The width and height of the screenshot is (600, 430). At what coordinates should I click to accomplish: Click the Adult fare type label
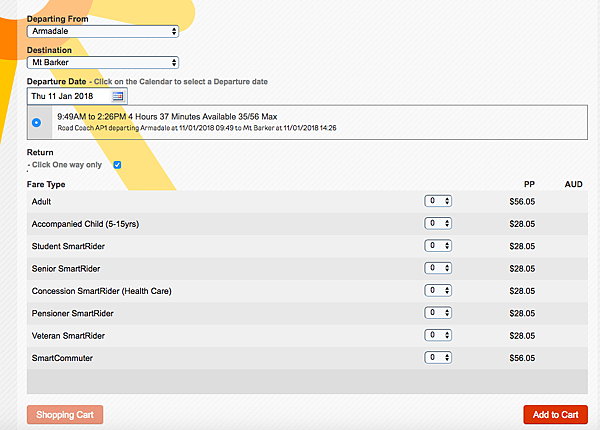click(x=41, y=202)
